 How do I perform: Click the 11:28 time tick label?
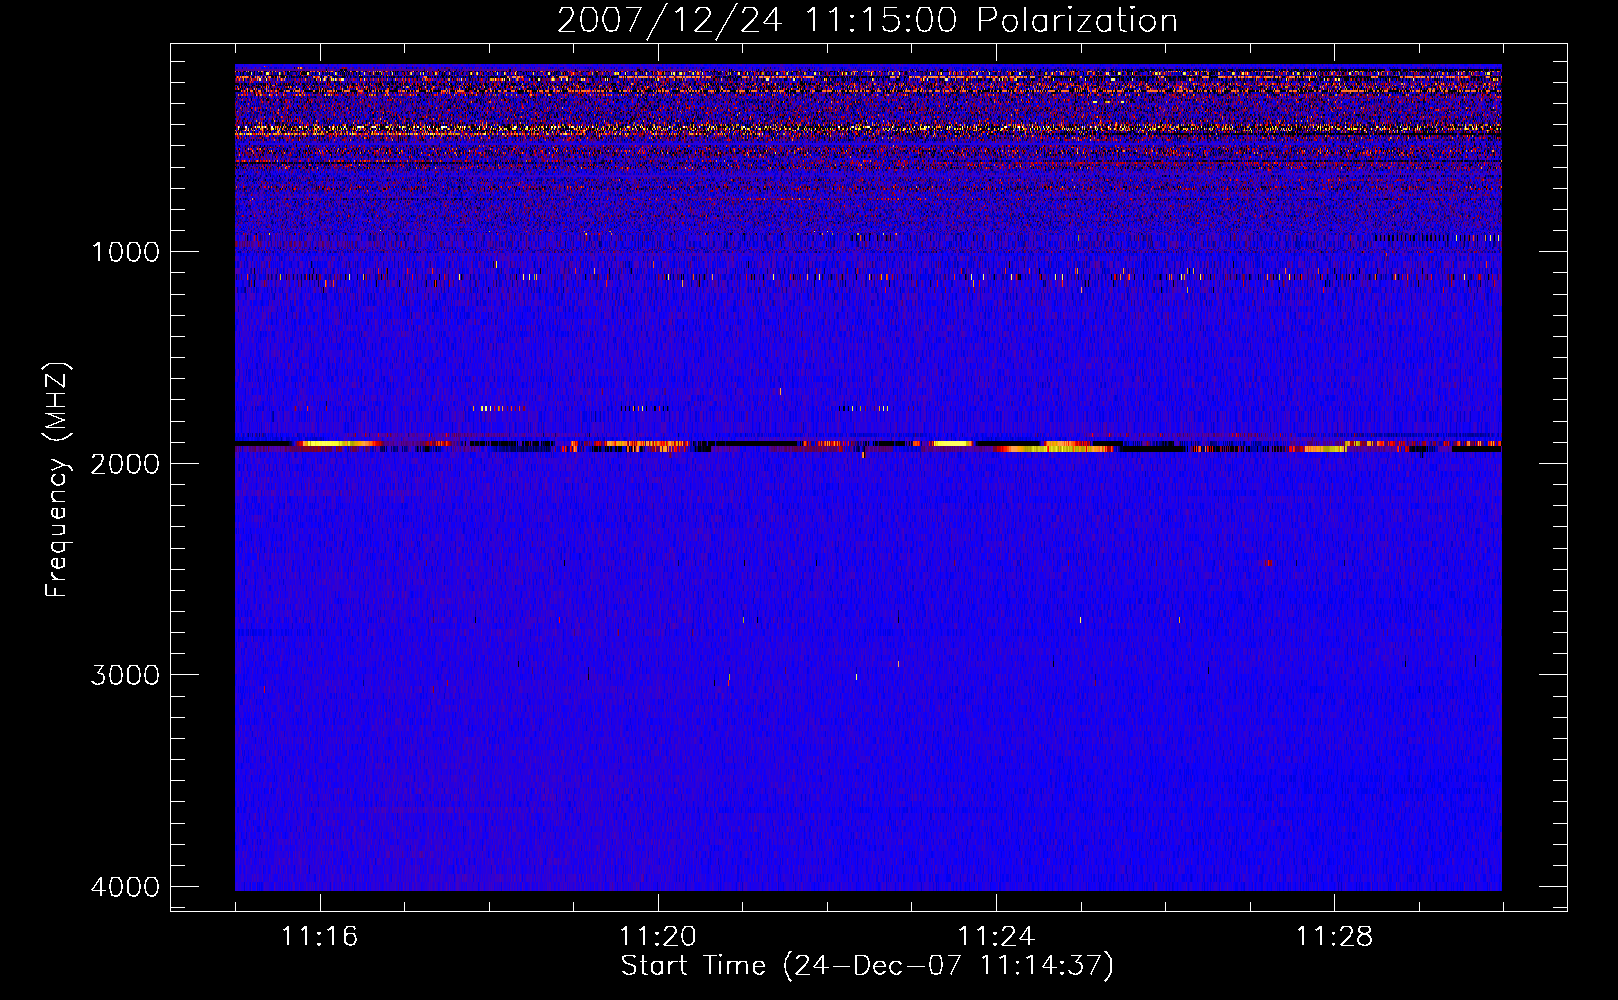coord(1335,937)
